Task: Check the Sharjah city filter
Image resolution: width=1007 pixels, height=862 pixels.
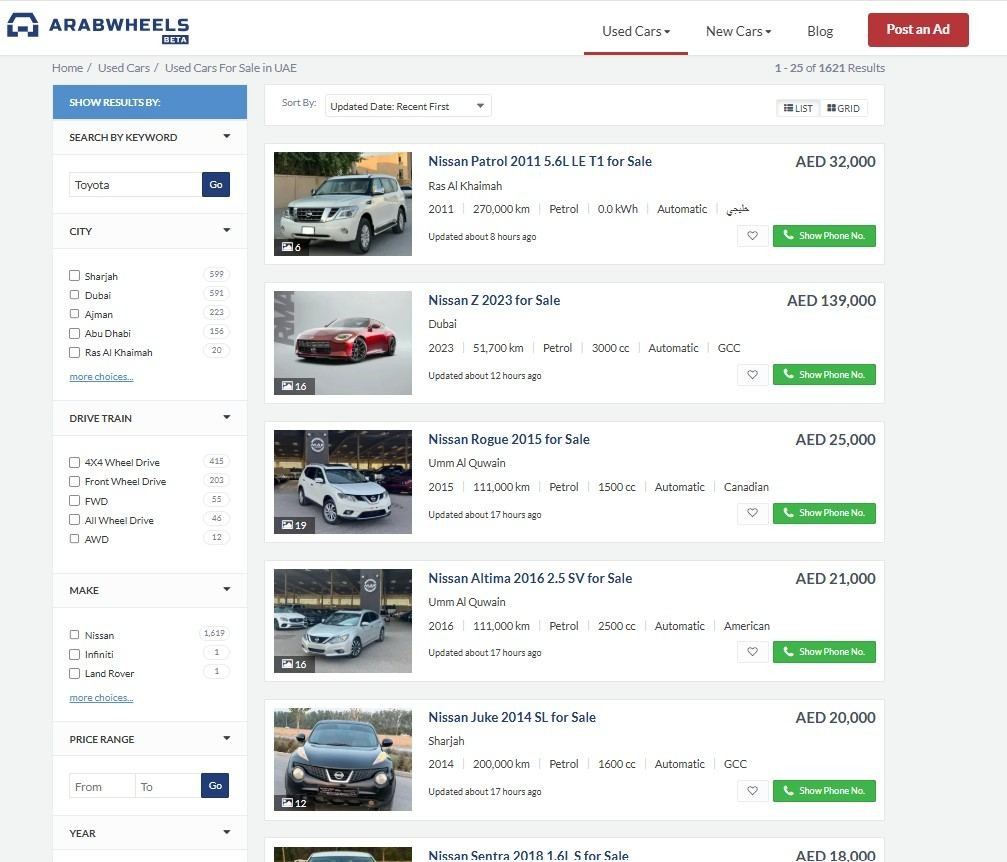Action: click(x=74, y=276)
